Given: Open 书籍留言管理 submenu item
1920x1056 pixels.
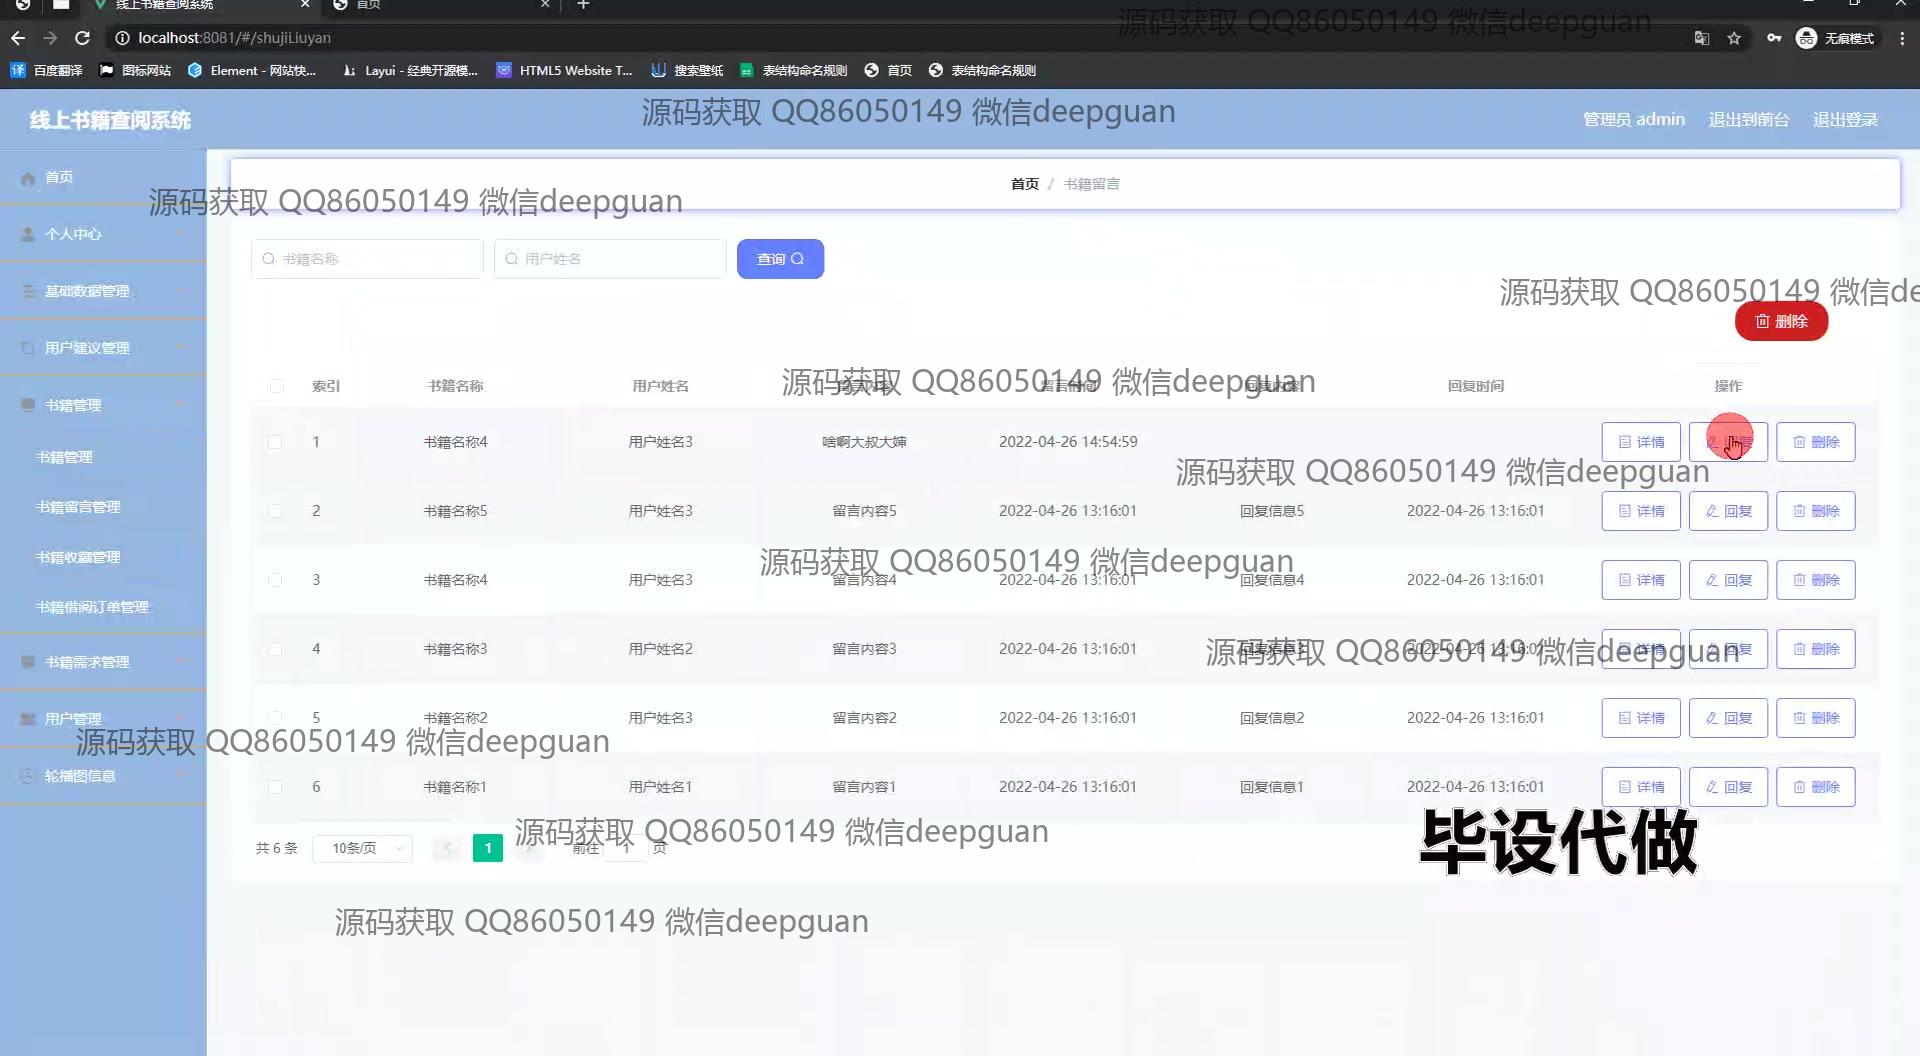Looking at the screenshot, I should tap(78, 507).
